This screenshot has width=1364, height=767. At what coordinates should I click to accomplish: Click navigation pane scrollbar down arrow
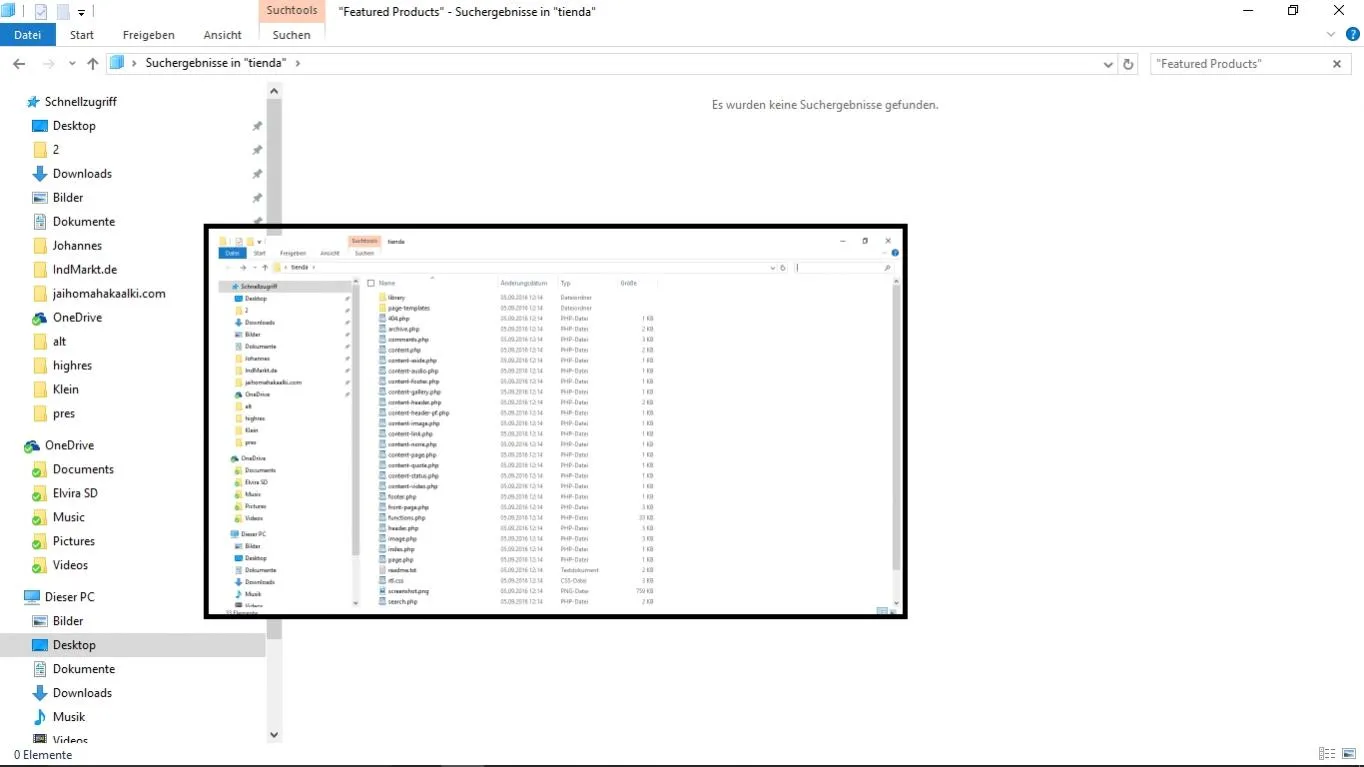tap(274, 734)
